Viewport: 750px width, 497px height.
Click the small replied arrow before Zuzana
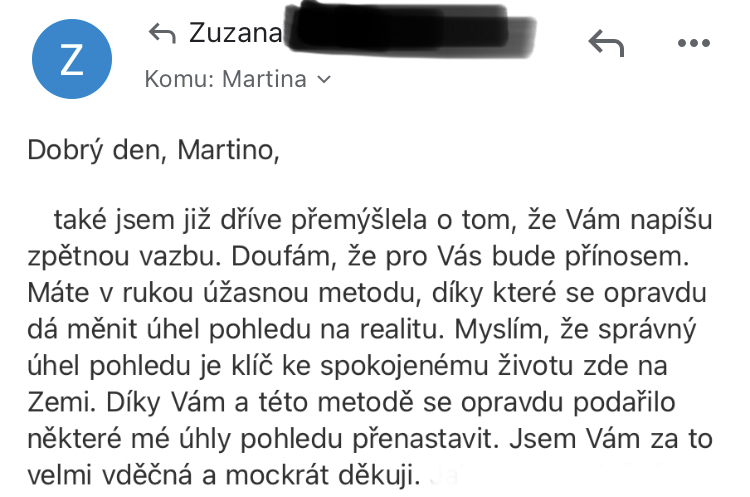(x=162, y=33)
